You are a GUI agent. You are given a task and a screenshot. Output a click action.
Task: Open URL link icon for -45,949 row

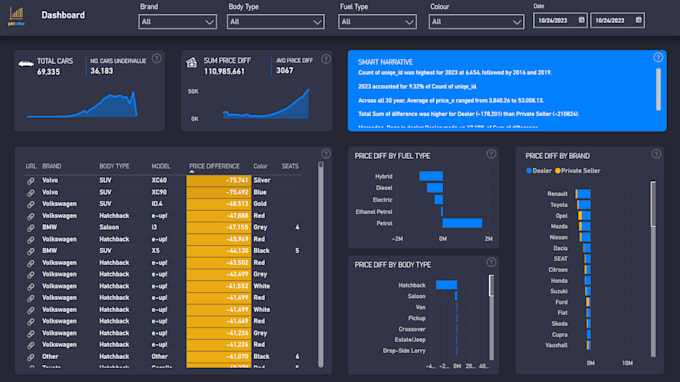tap(30, 239)
